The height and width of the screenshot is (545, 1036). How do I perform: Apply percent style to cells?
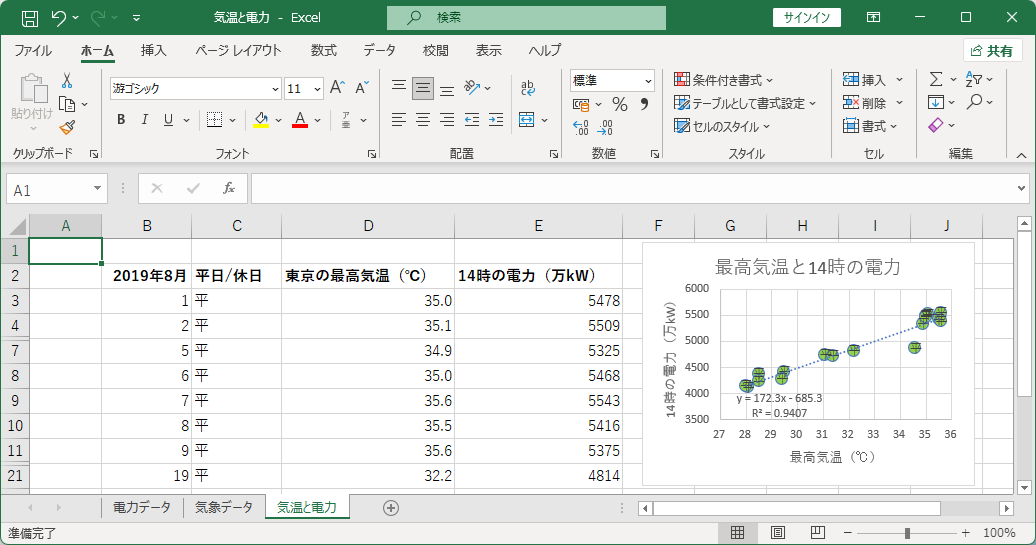point(620,104)
